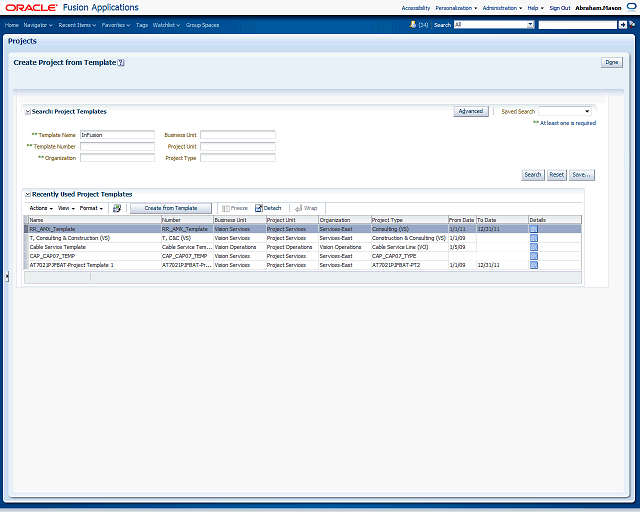Image resolution: width=640 pixels, height=512 pixels.
Task: Click the Template Number input field
Action: coord(117,146)
